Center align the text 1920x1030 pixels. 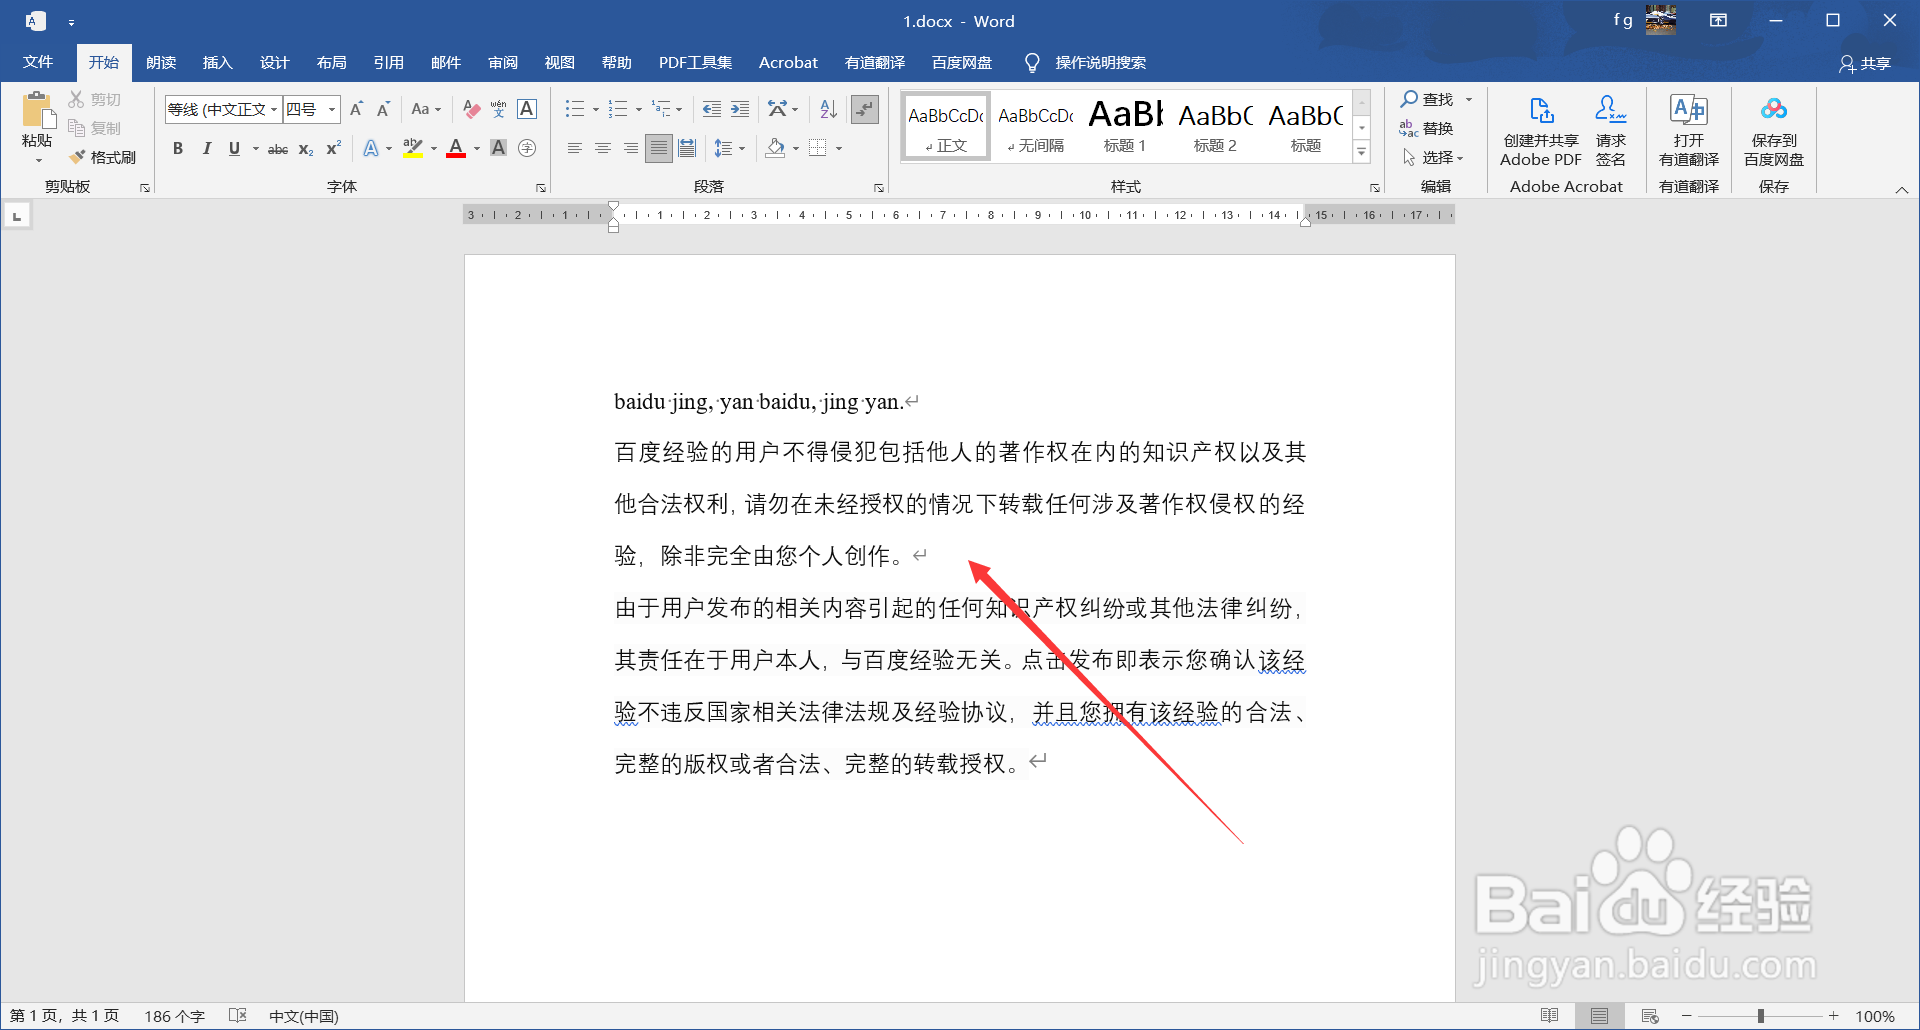click(x=603, y=148)
